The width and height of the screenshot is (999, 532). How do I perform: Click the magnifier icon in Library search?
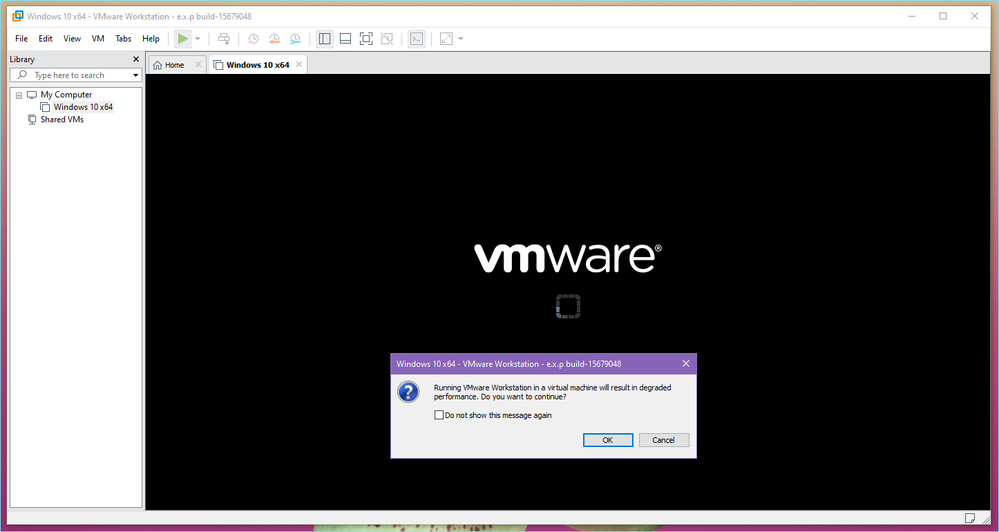22,75
